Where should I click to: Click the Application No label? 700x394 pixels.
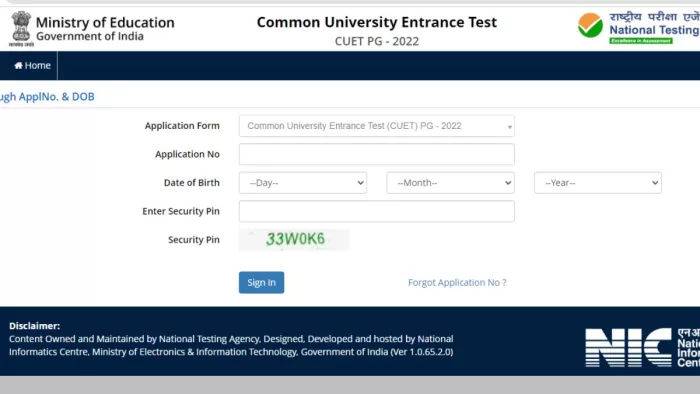click(x=187, y=154)
